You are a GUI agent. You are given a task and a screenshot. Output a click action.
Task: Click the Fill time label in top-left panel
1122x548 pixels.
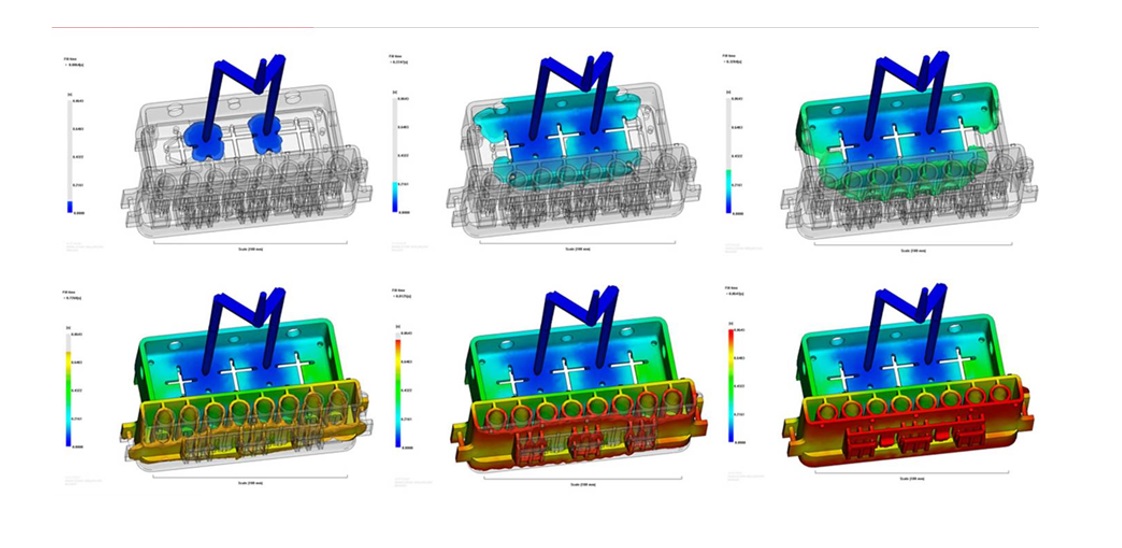72,59
